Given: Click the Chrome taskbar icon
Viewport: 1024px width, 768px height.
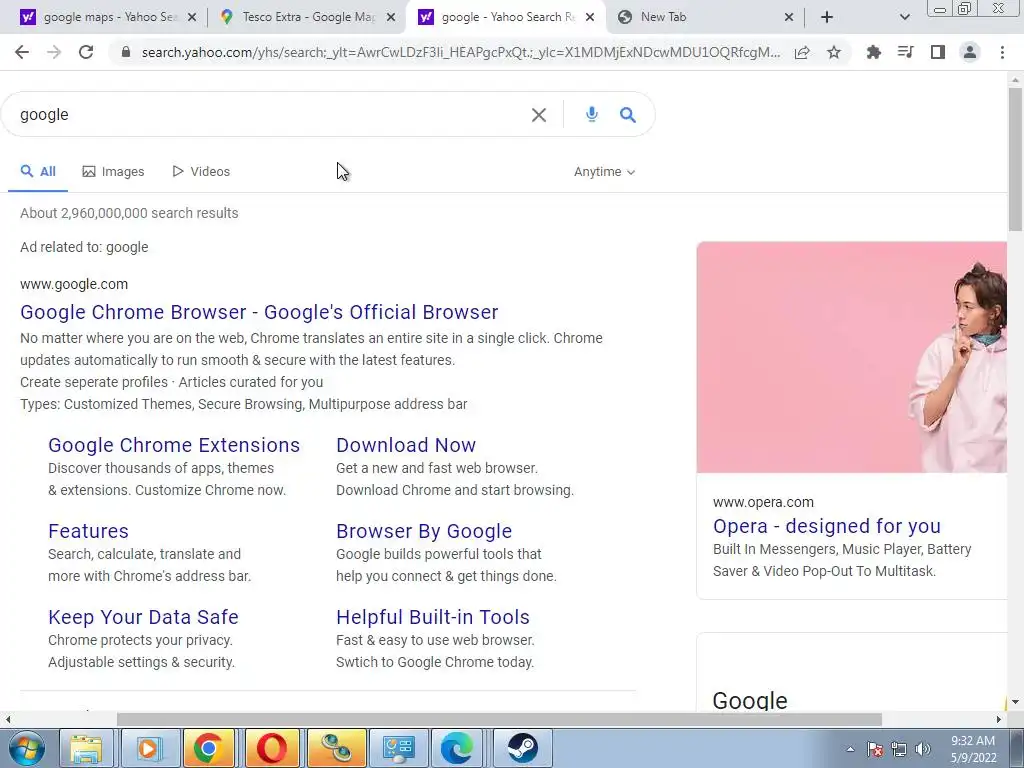Looking at the screenshot, I should point(209,748).
